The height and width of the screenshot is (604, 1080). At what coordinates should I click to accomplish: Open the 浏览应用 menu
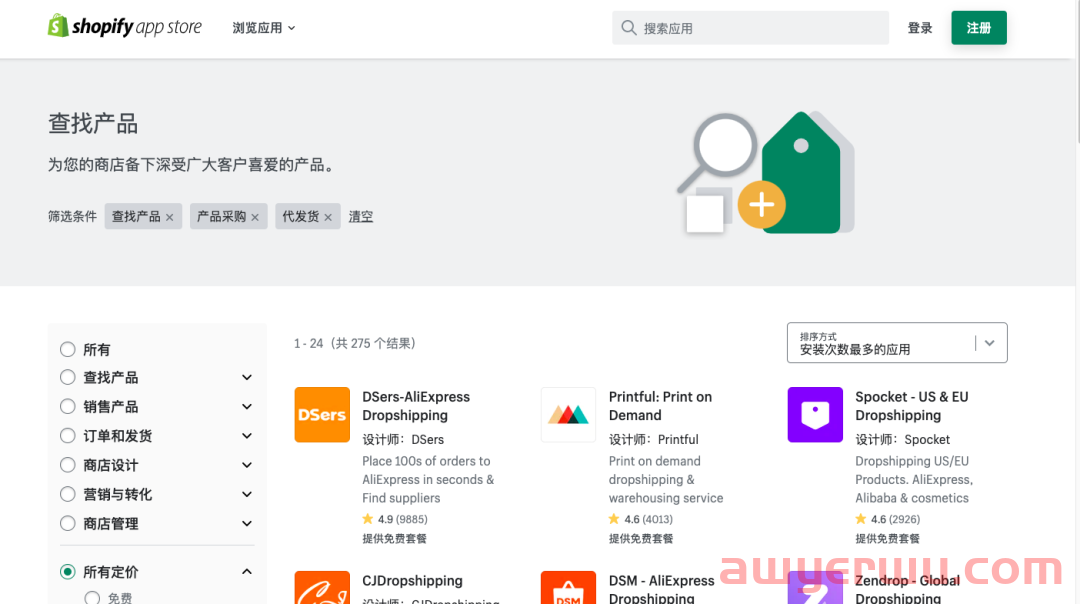(264, 28)
